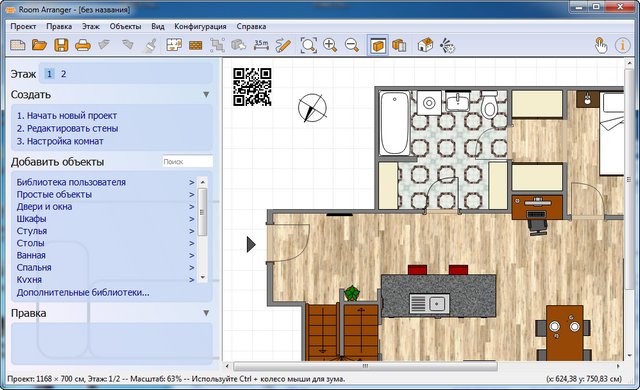Viewport: 640px width, 390px height.
Task: Click '1. Начать новый проект' link
Action: pos(67,116)
